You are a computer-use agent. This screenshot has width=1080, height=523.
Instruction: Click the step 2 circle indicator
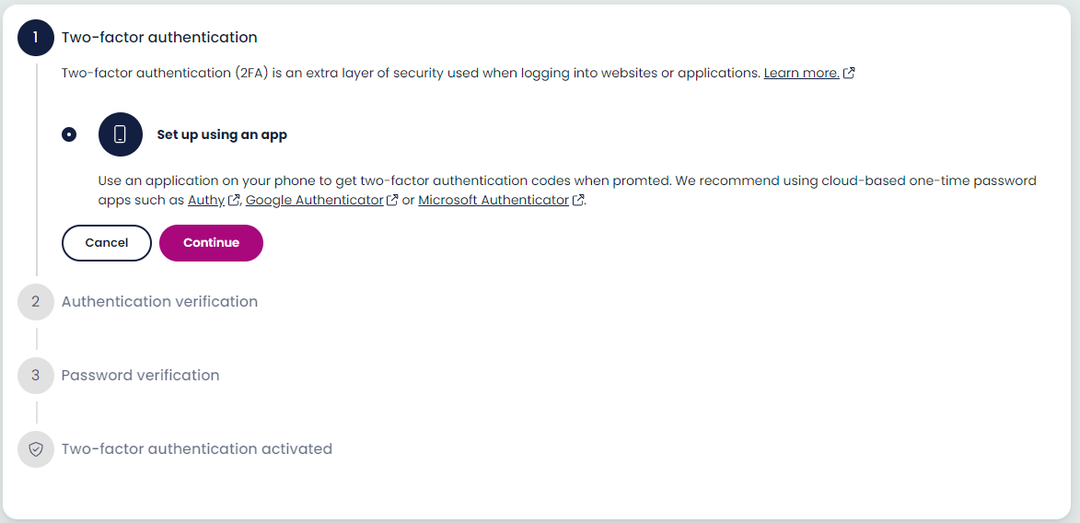click(x=35, y=301)
